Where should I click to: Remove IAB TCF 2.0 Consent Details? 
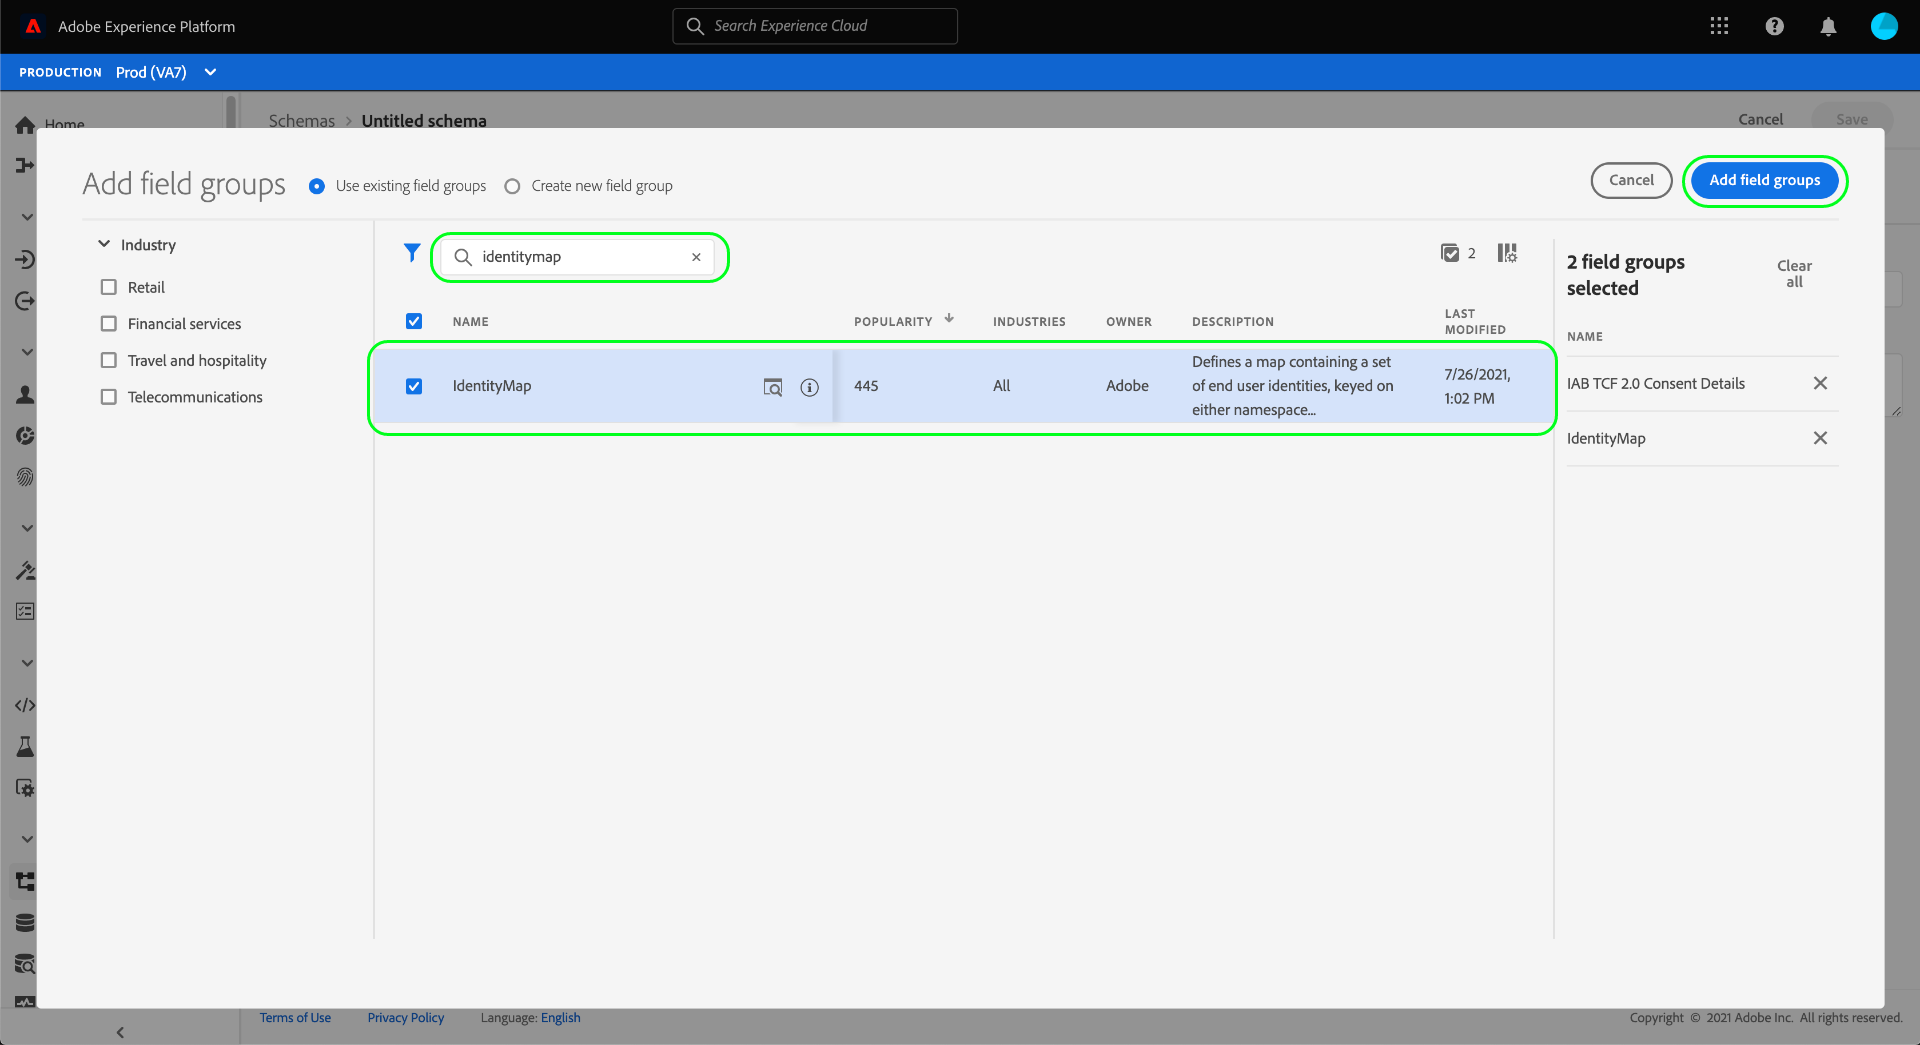(x=1820, y=383)
